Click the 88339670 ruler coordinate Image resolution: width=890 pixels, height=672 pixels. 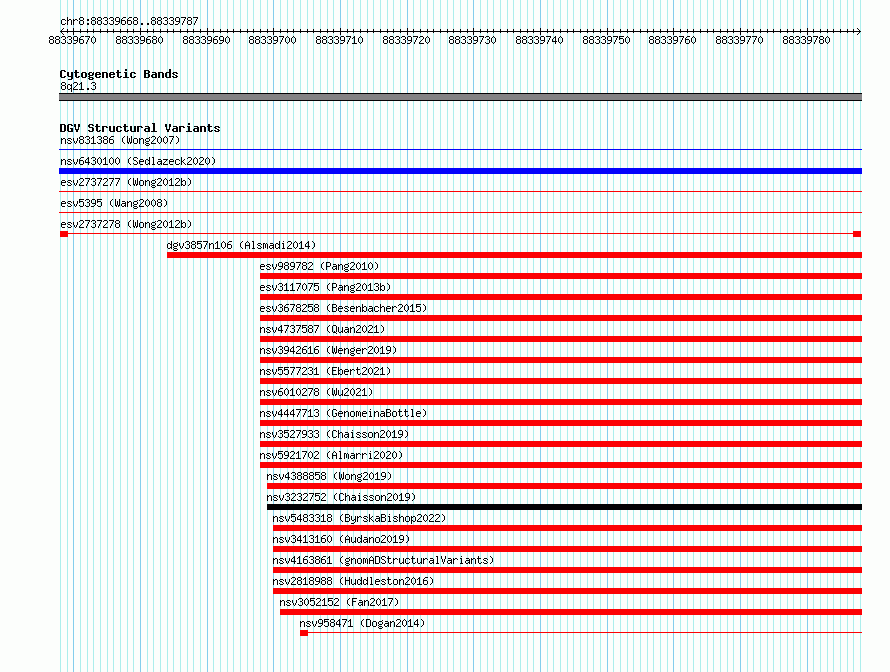73,40
